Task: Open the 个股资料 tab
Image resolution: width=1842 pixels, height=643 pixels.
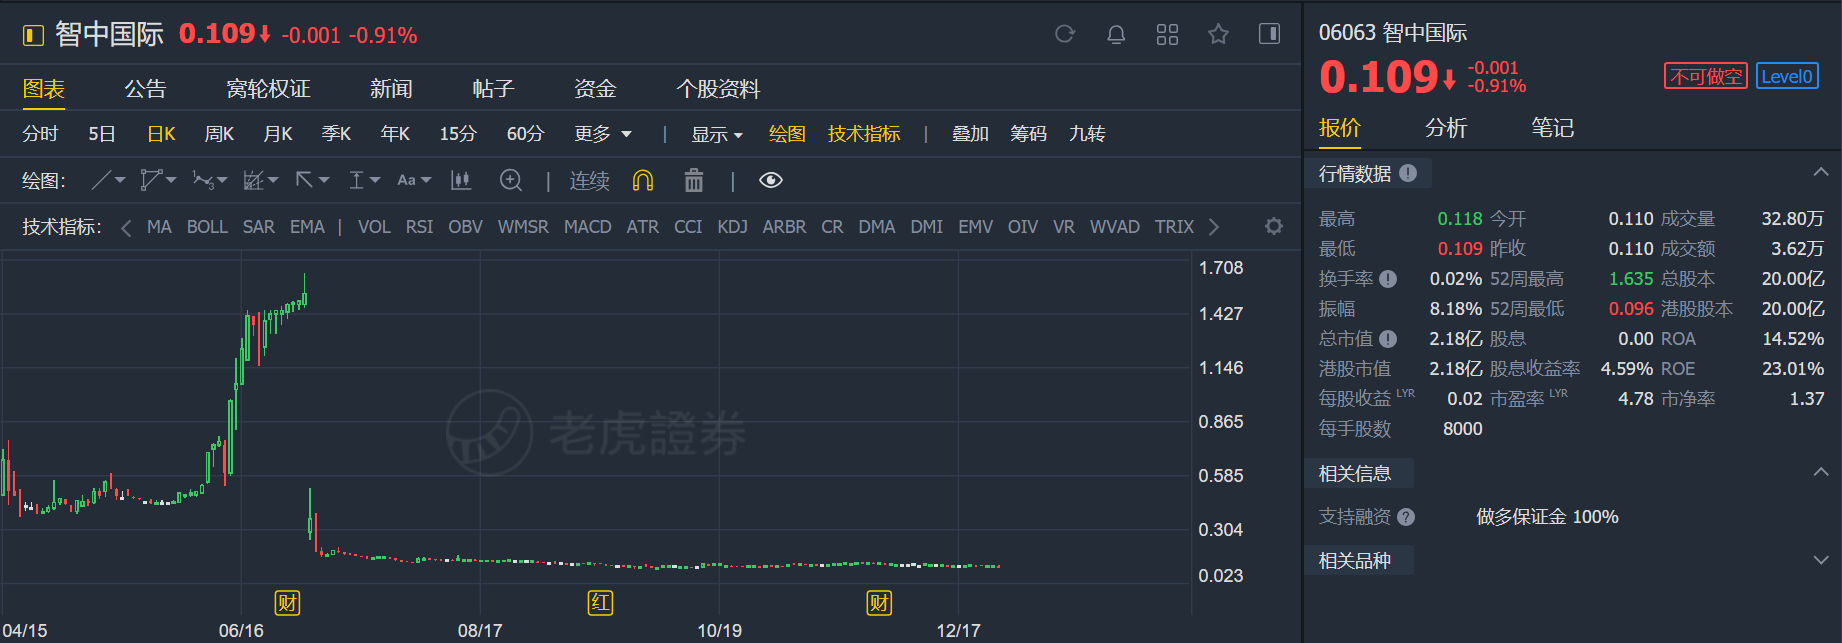Action: 718,89
